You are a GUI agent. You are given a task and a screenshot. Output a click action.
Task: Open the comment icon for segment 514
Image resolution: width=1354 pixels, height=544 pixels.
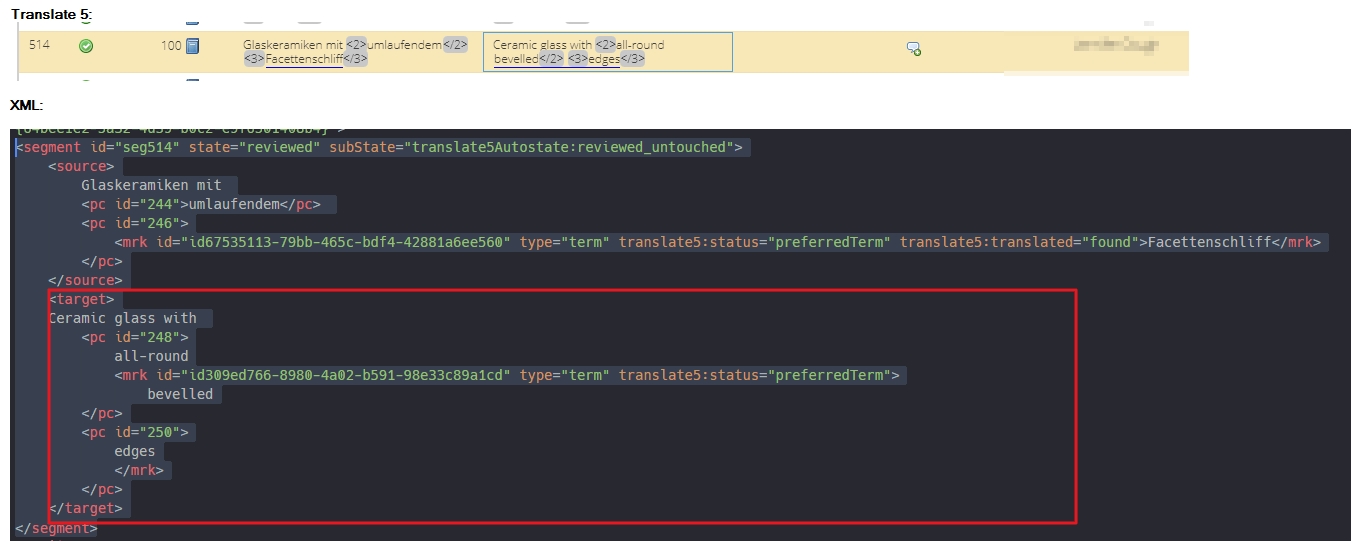tap(913, 48)
